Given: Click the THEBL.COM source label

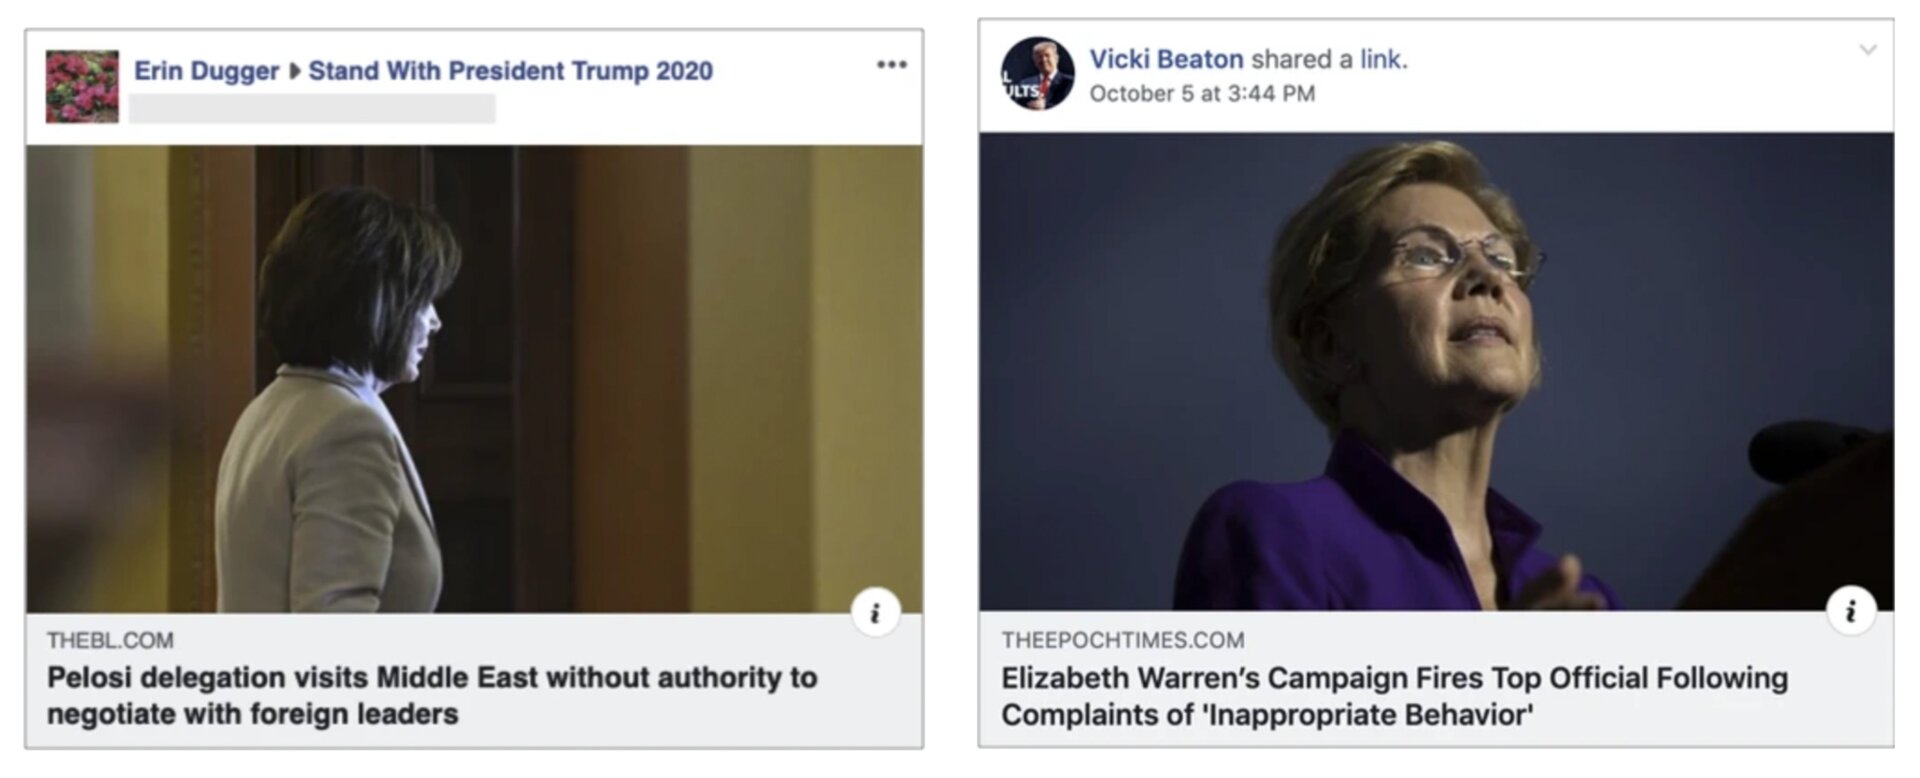Looking at the screenshot, I should (x=110, y=640).
